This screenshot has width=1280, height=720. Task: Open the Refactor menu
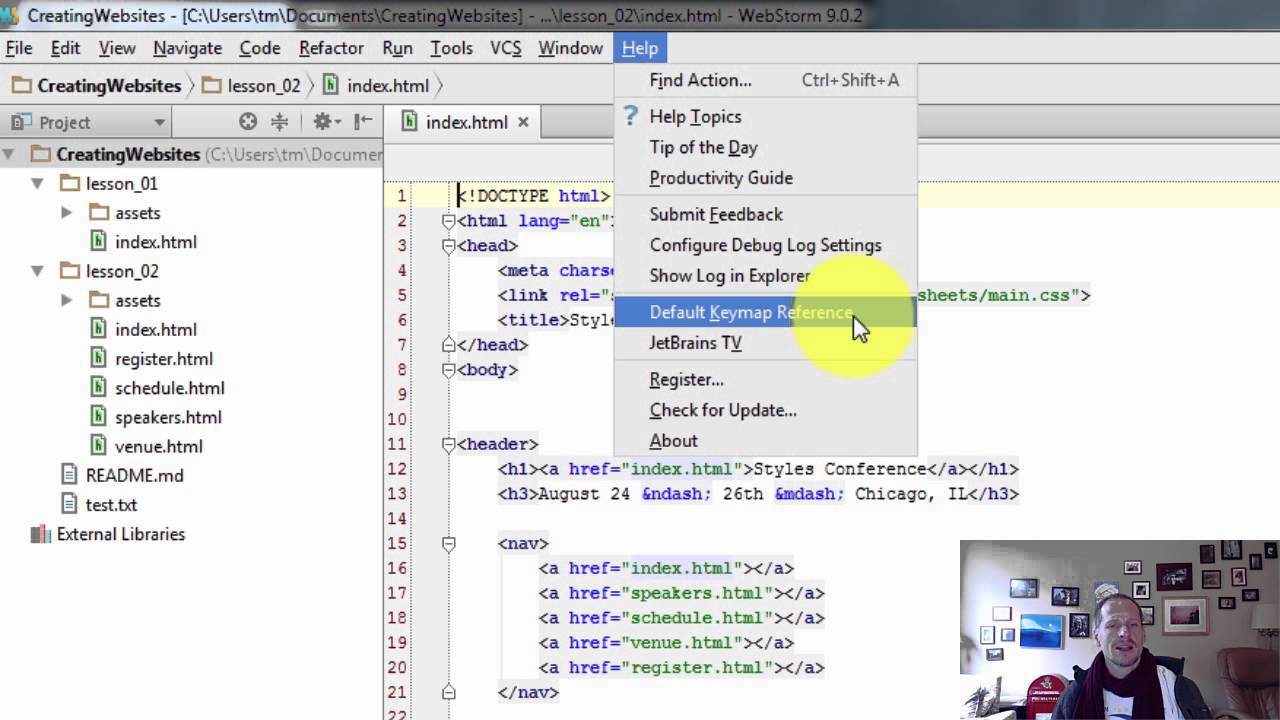tap(331, 48)
